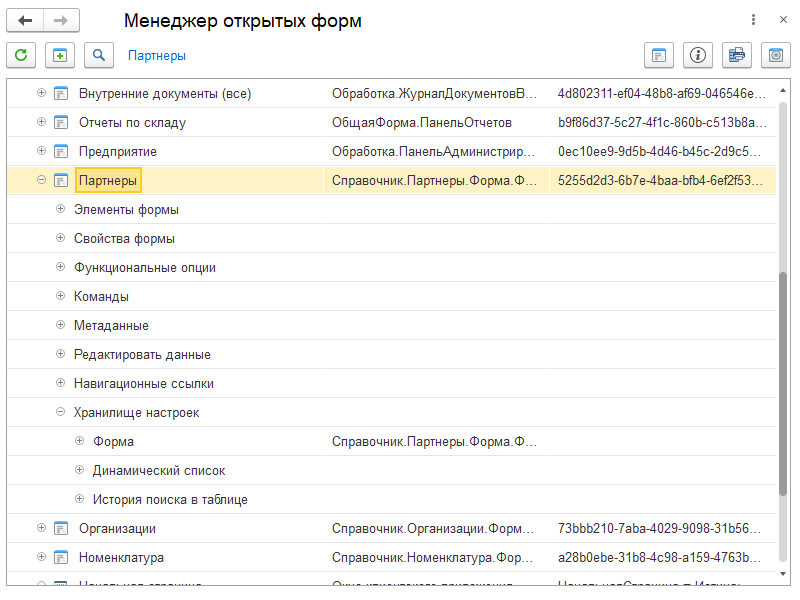Collapse the Партнеры row
Image resolution: width=800 pixels, height=600 pixels.
pyautogui.click(x=41, y=180)
